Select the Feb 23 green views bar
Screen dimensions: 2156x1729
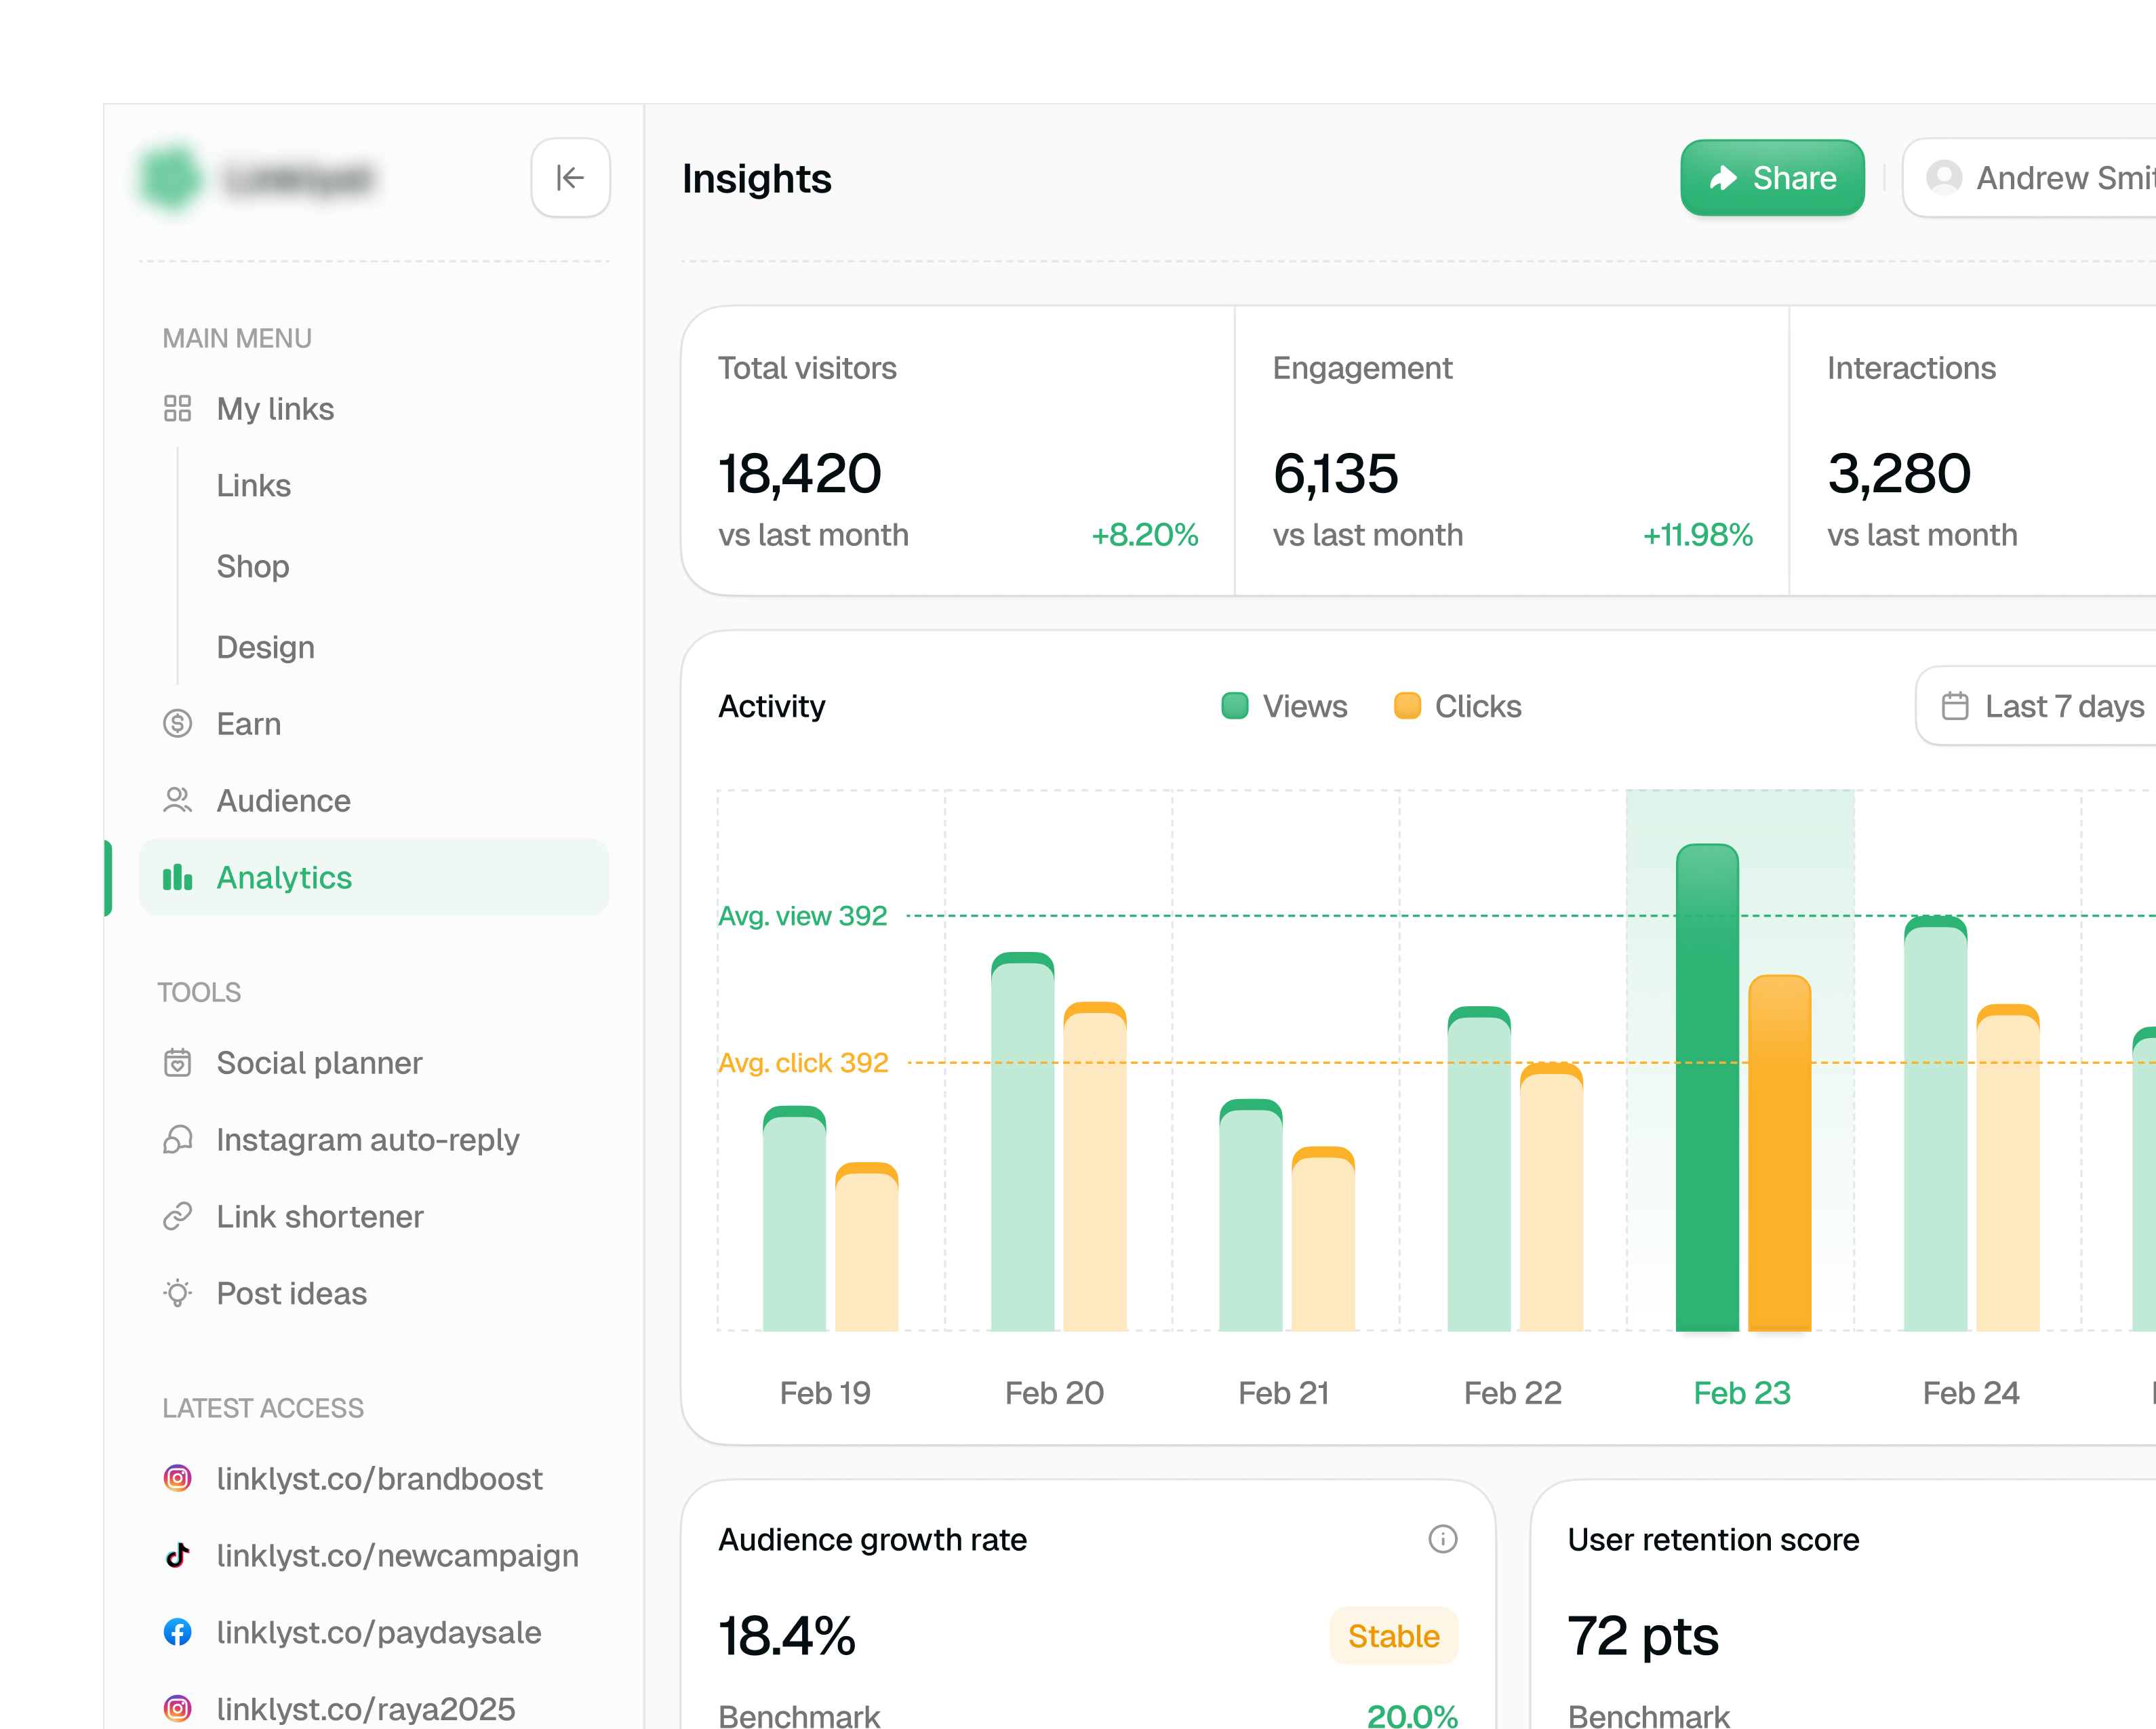click(1707, 1088)
